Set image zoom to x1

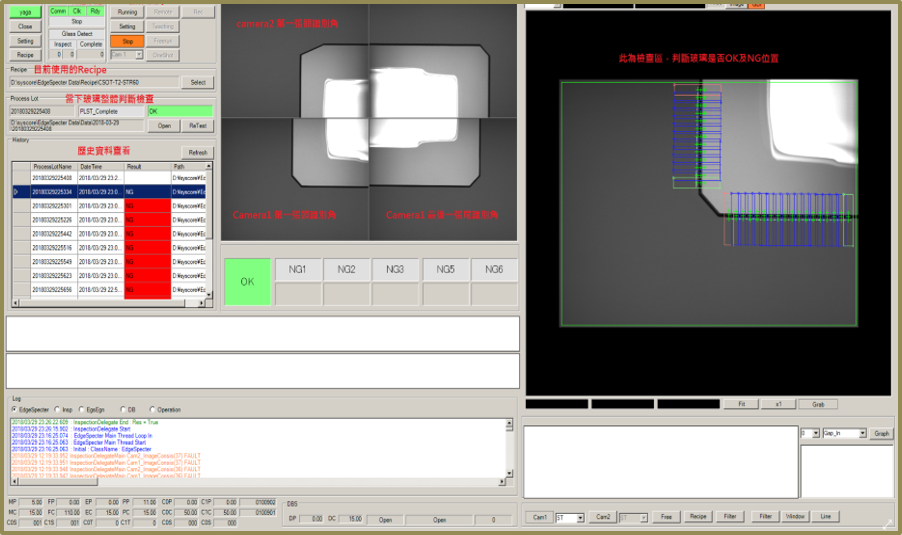coord(778,404)
